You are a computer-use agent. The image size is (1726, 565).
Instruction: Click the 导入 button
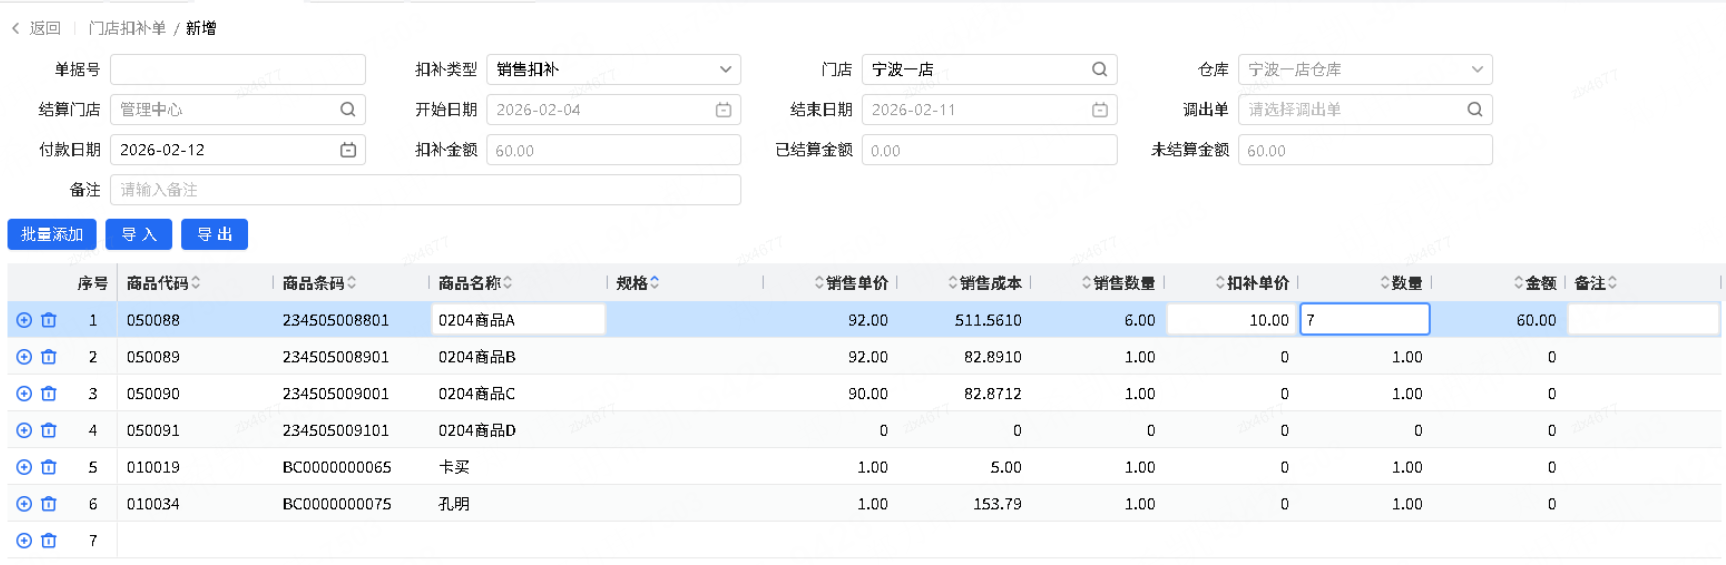click(139, 234)
